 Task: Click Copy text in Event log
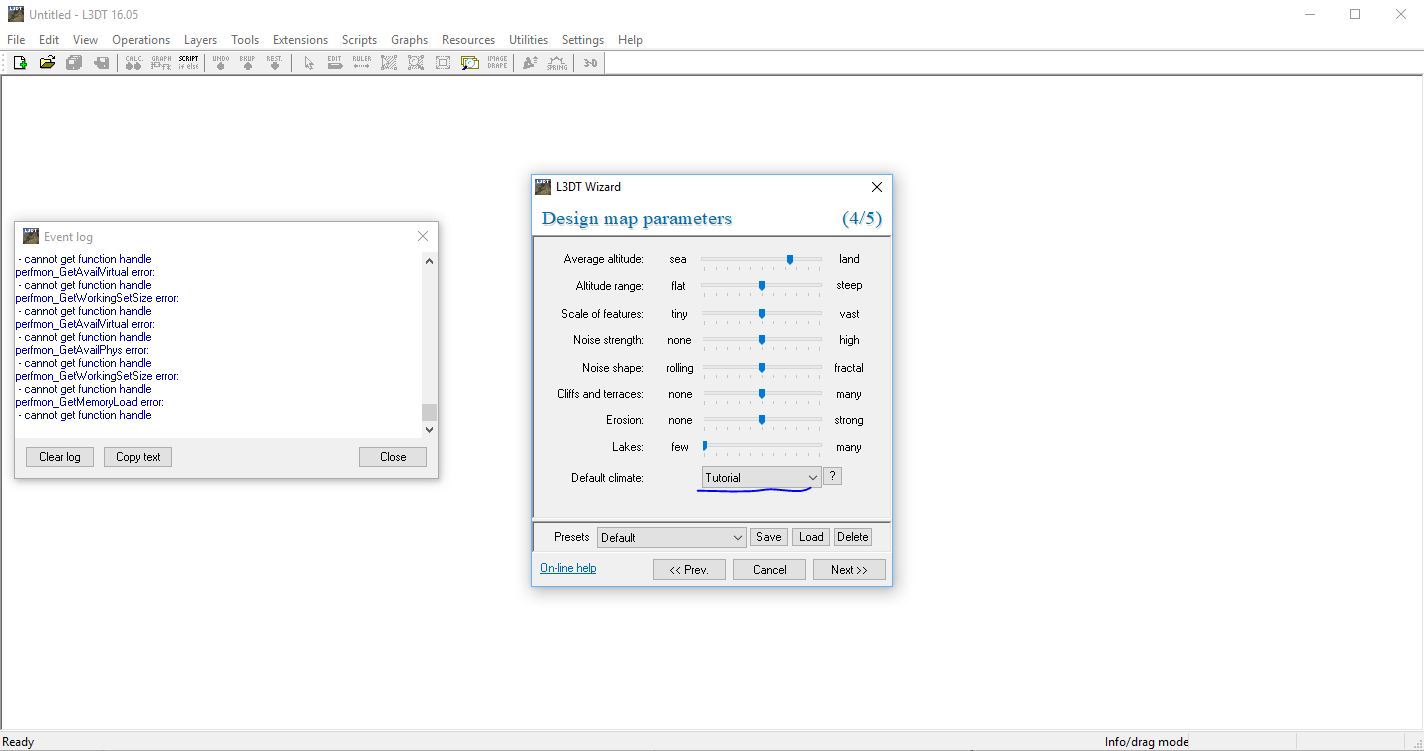pyautogui.click(x=138, y=457)
